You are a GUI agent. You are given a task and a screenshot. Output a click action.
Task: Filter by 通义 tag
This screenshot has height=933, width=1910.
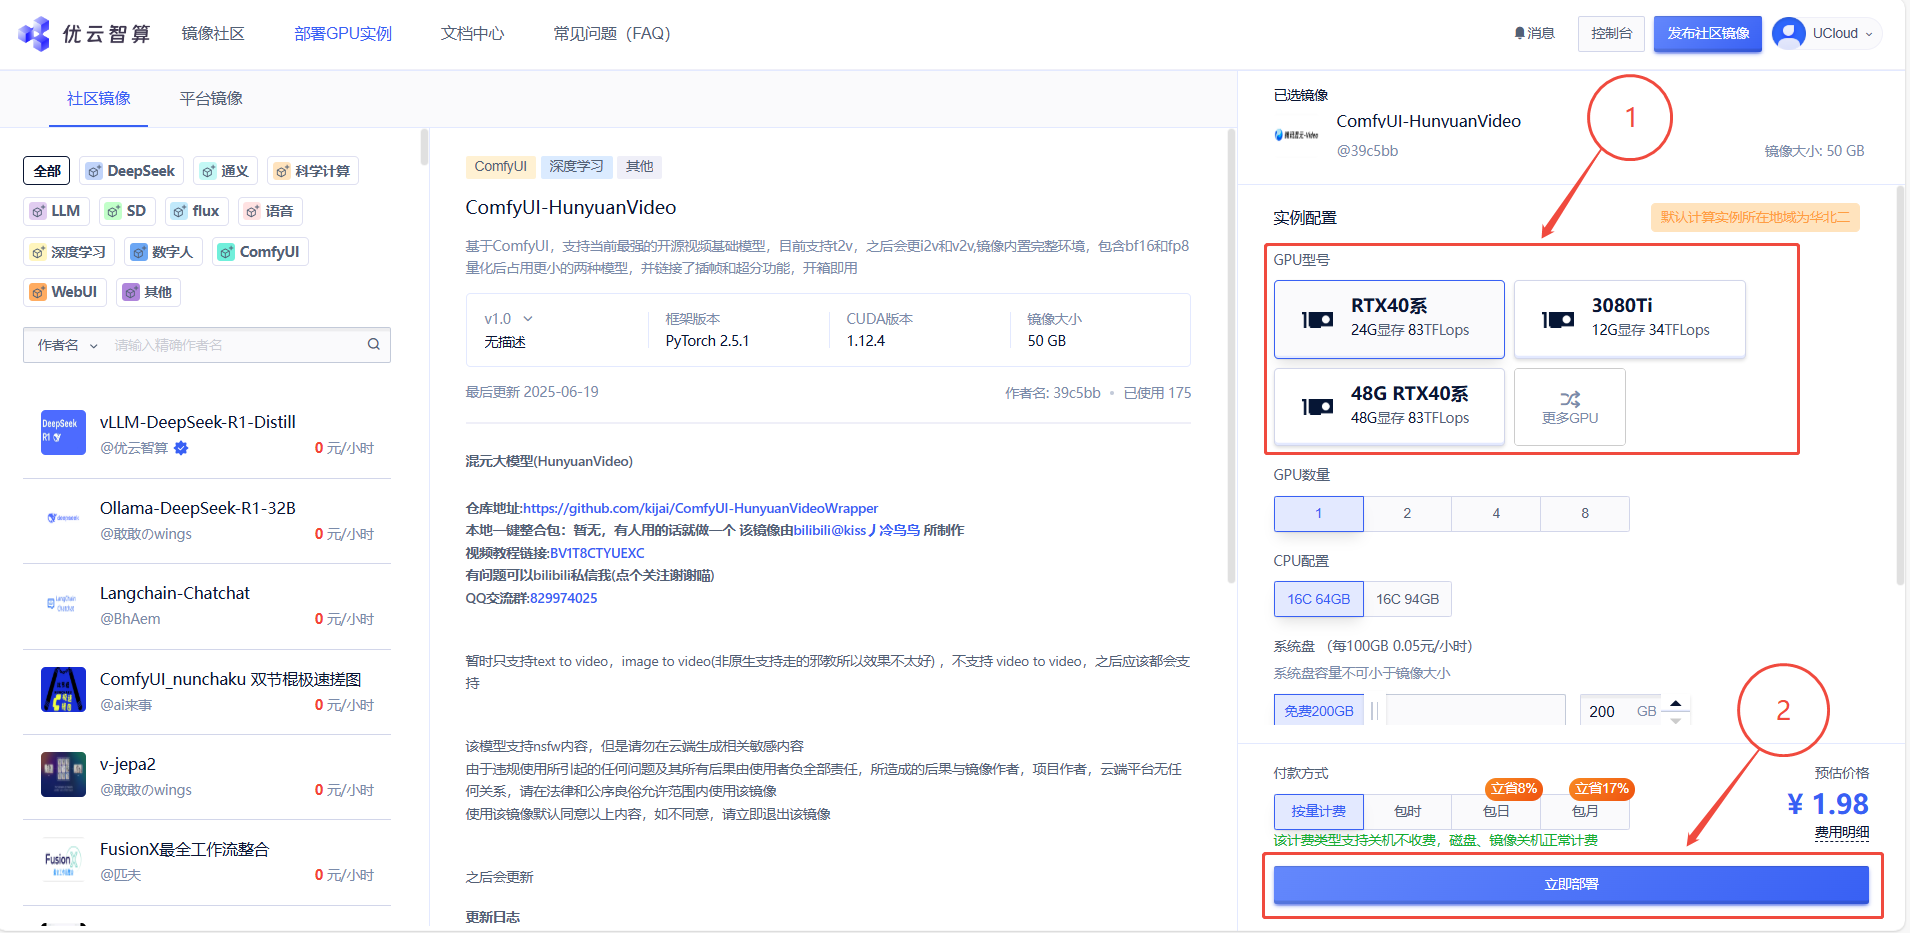point(225,171)
